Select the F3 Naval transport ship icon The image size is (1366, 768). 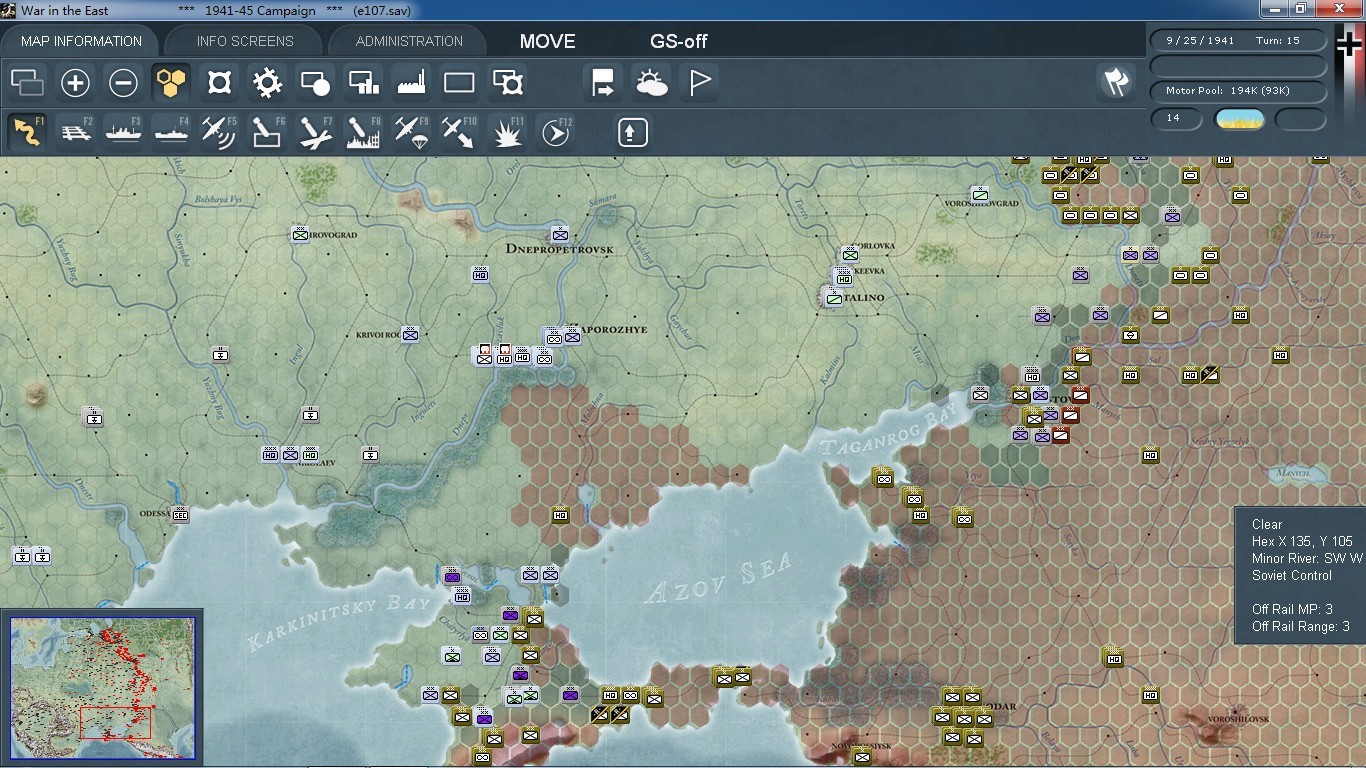tap(124, 132)
